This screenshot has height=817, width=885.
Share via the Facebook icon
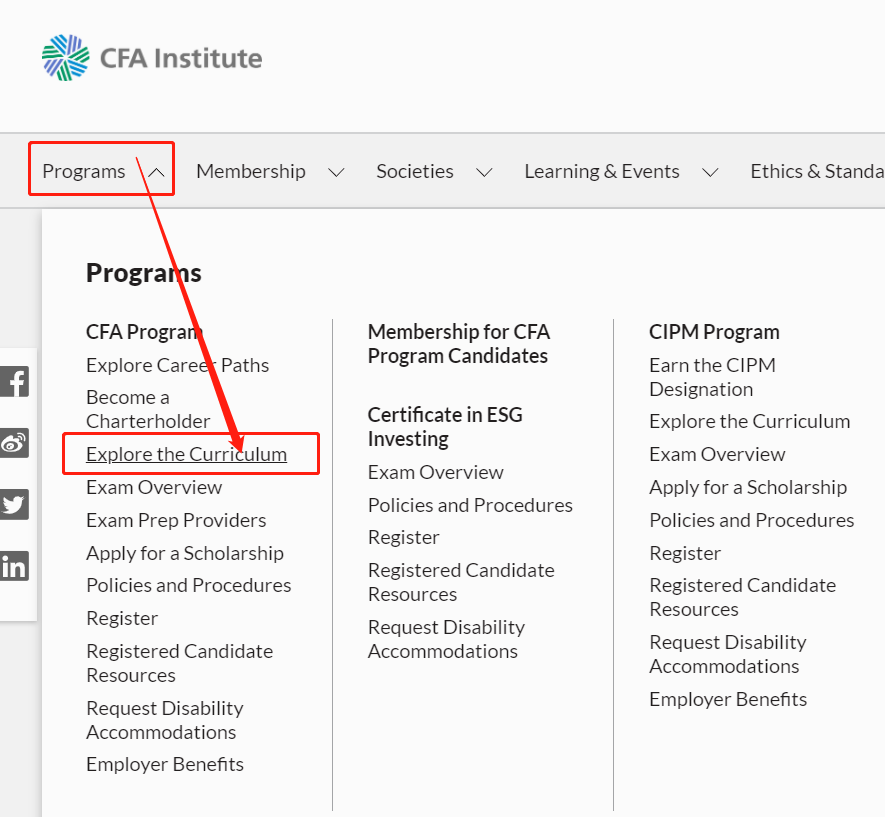point(14,382)
